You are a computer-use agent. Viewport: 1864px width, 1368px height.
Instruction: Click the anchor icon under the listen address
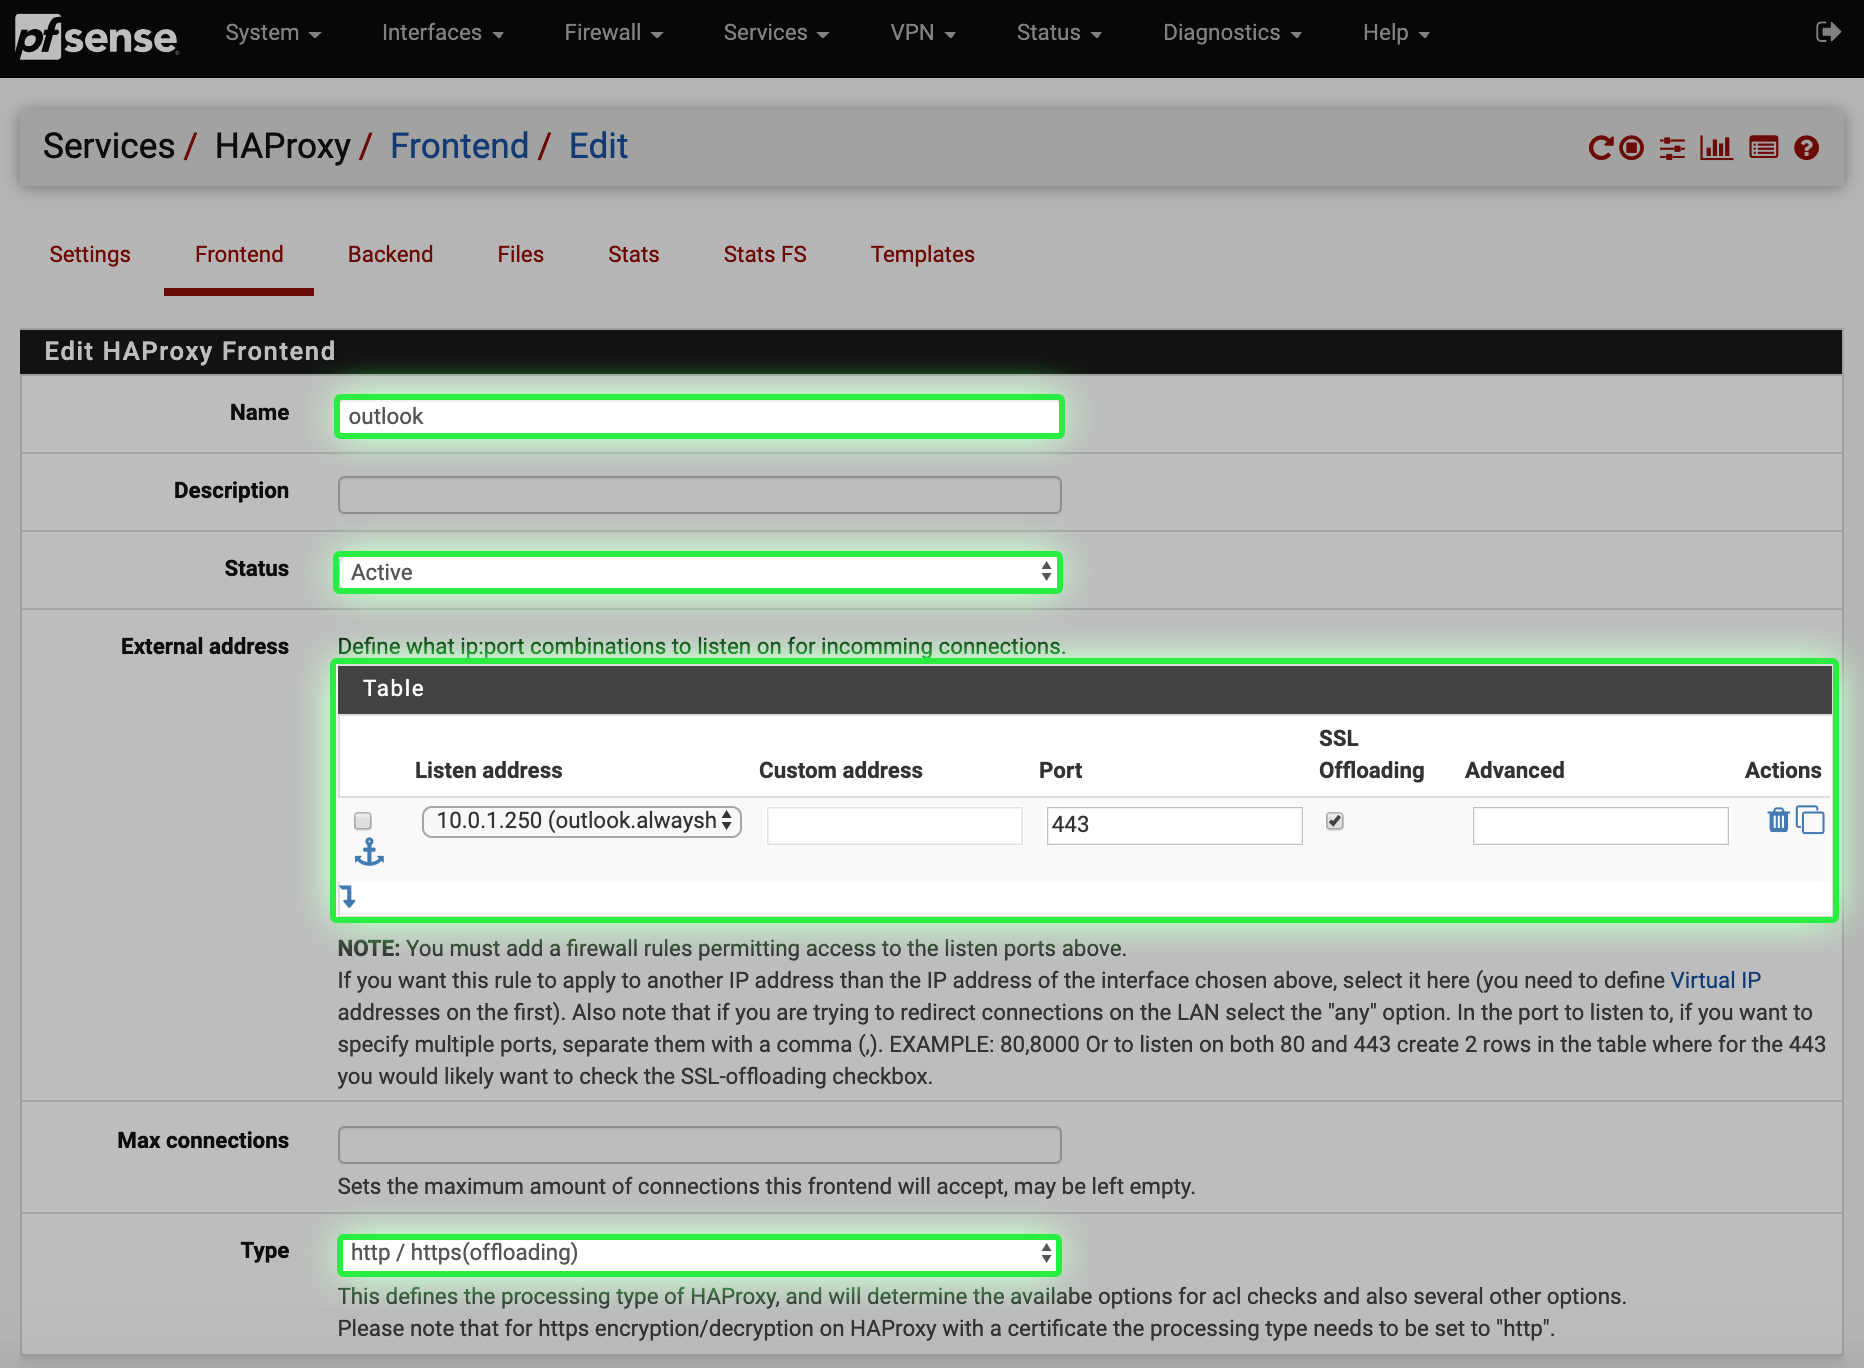(x=369, y=853)
